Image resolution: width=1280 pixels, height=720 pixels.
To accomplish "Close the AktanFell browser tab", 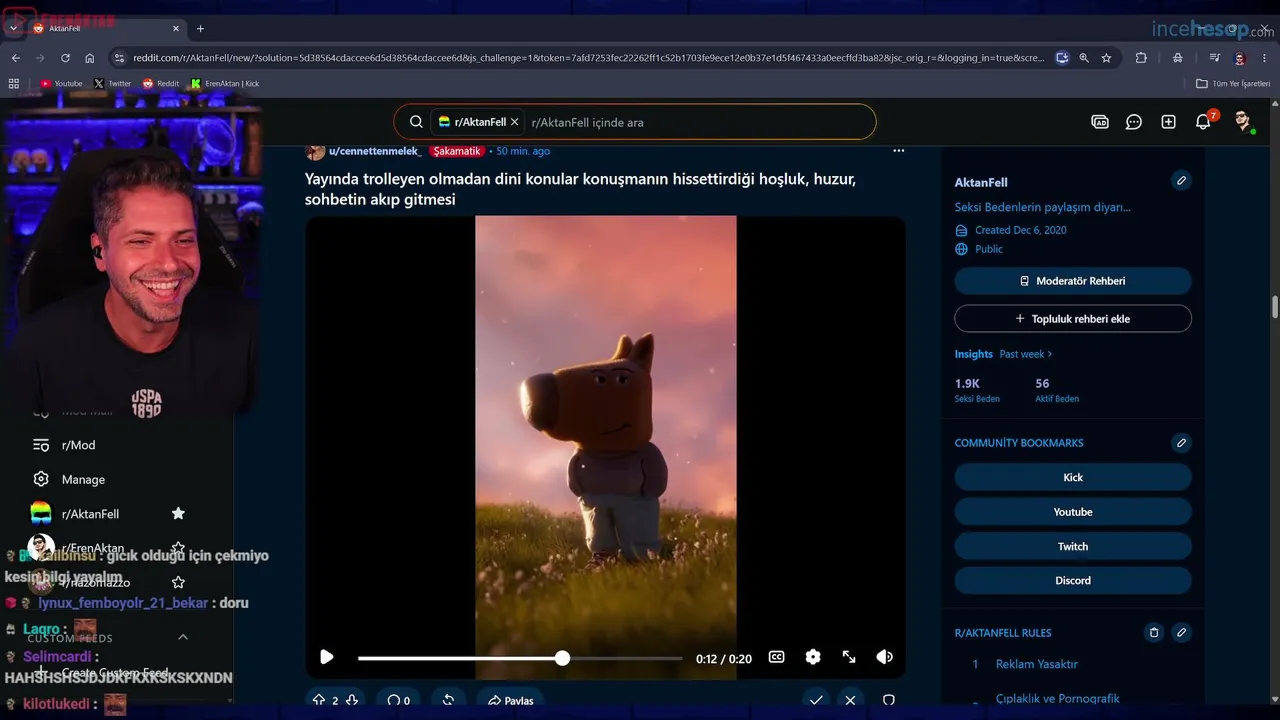I will [176, 28].
